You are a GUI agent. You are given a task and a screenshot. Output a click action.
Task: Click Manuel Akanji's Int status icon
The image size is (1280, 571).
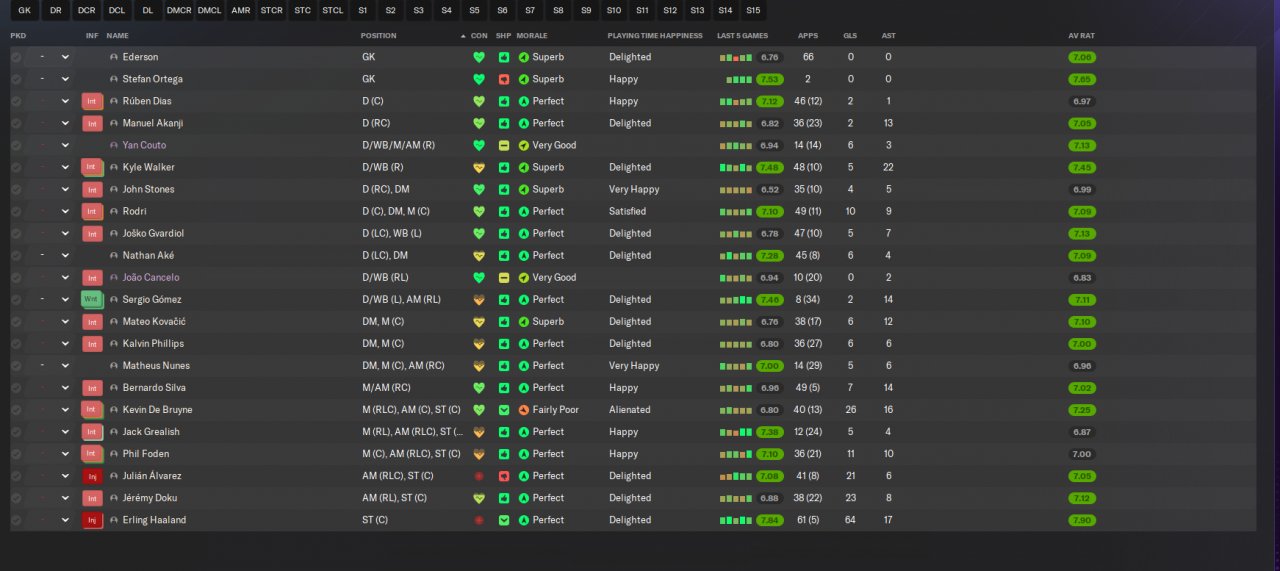tap(92, 123)
